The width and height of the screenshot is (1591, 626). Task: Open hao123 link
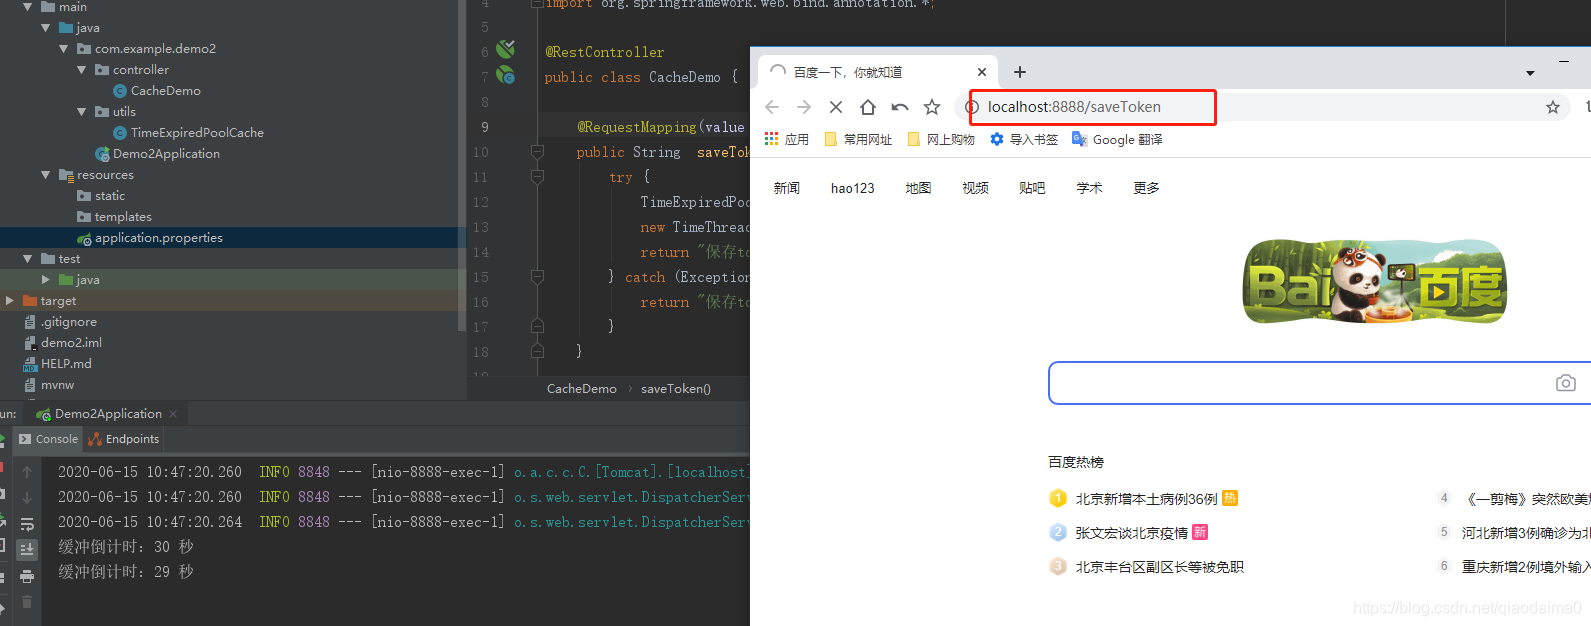(x=853, y=188)
